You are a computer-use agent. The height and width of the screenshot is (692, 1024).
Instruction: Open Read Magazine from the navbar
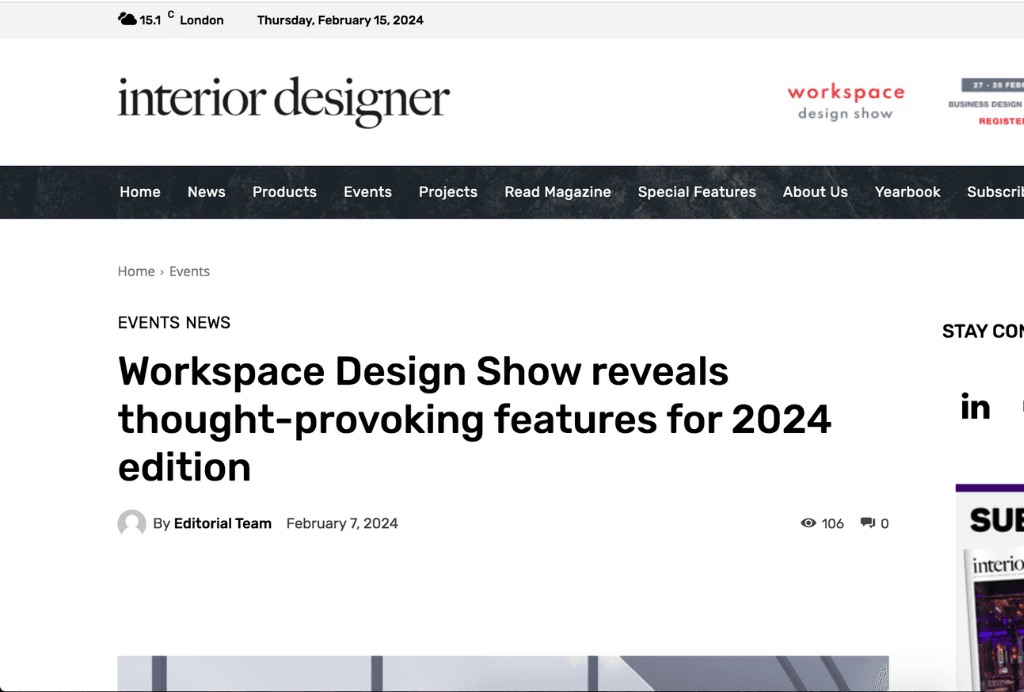(x=557, y=192)
